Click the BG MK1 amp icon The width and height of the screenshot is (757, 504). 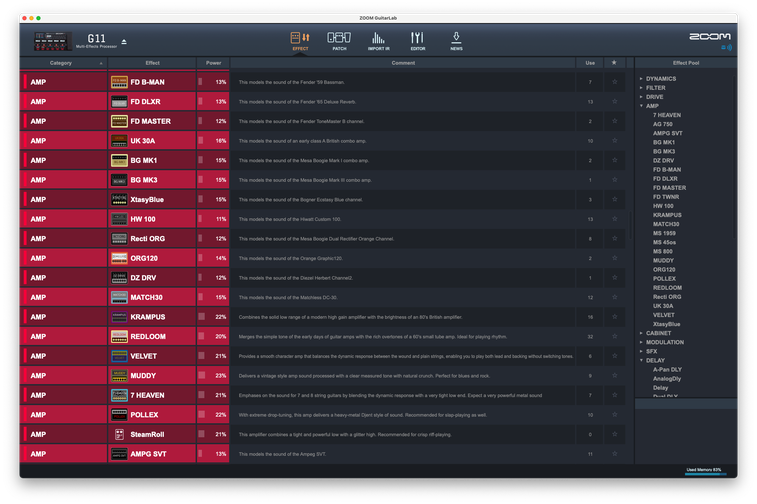(119, 160)
